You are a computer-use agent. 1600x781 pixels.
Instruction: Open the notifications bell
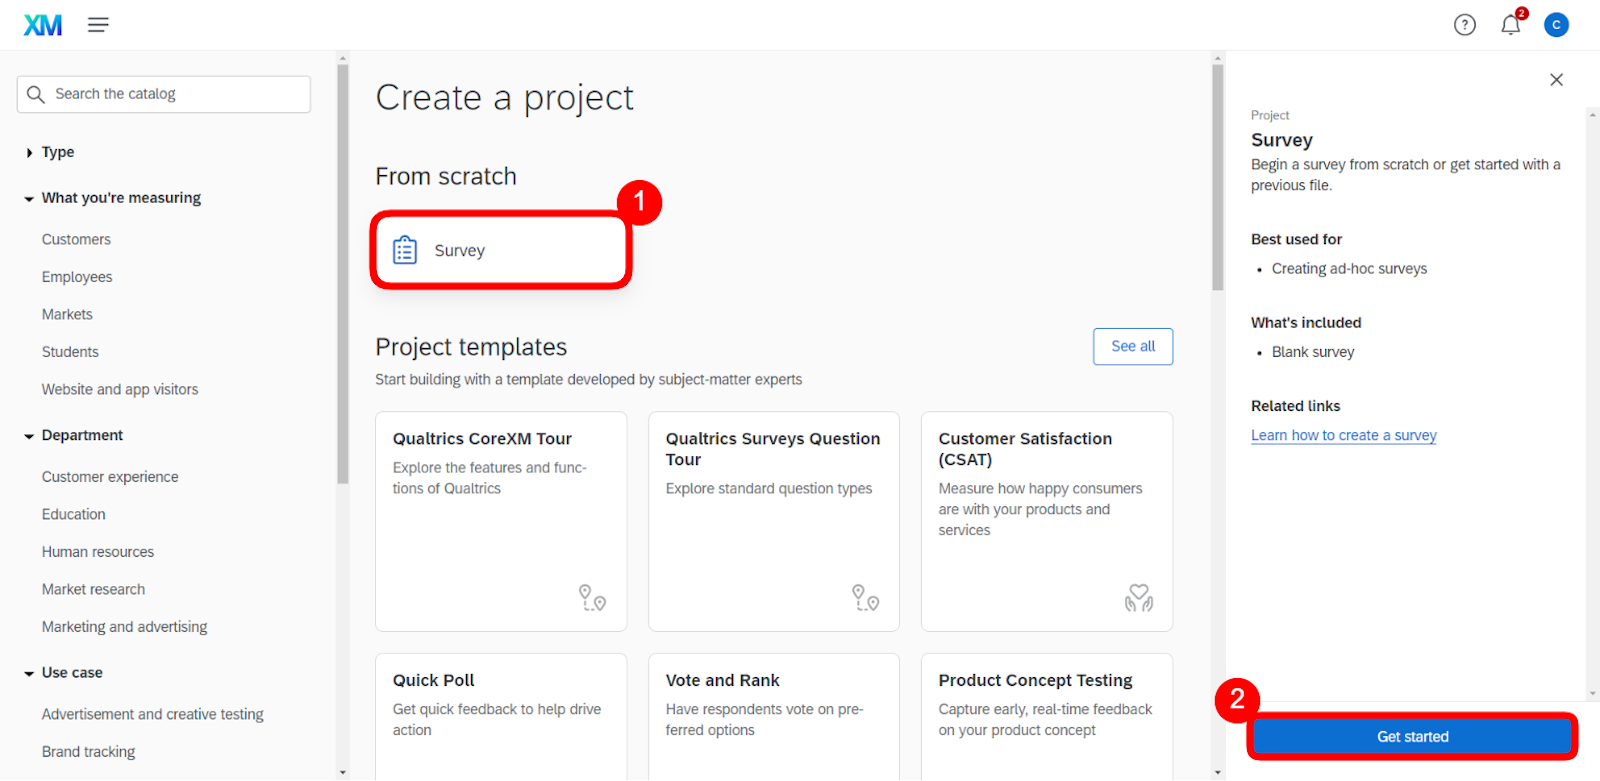click(x=1510, y=26)
